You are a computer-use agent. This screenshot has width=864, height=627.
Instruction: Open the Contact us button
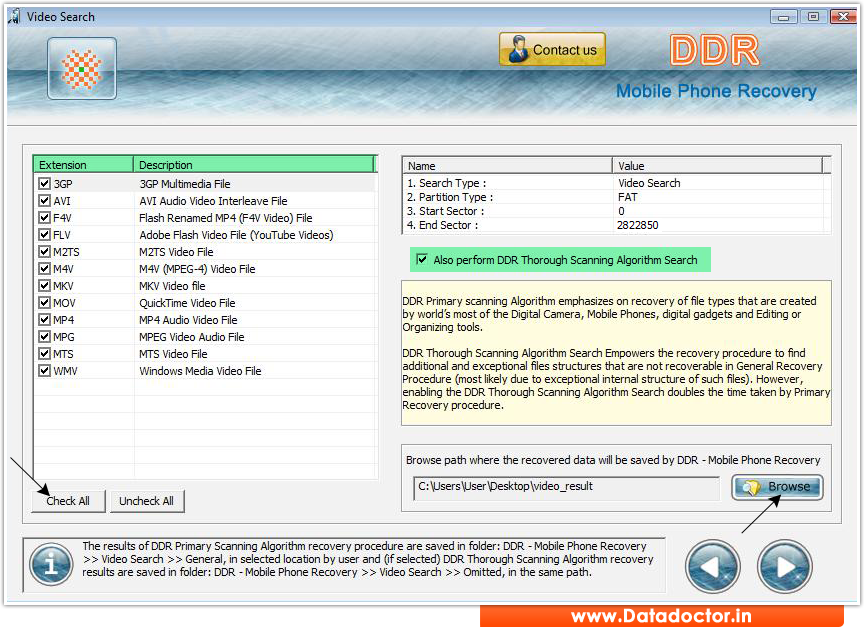pyautogui.click(x=552, y=49)
